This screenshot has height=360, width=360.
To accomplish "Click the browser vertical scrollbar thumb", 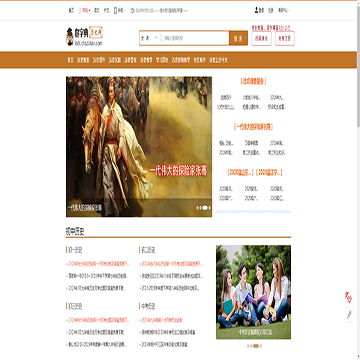I will [358, 63].
